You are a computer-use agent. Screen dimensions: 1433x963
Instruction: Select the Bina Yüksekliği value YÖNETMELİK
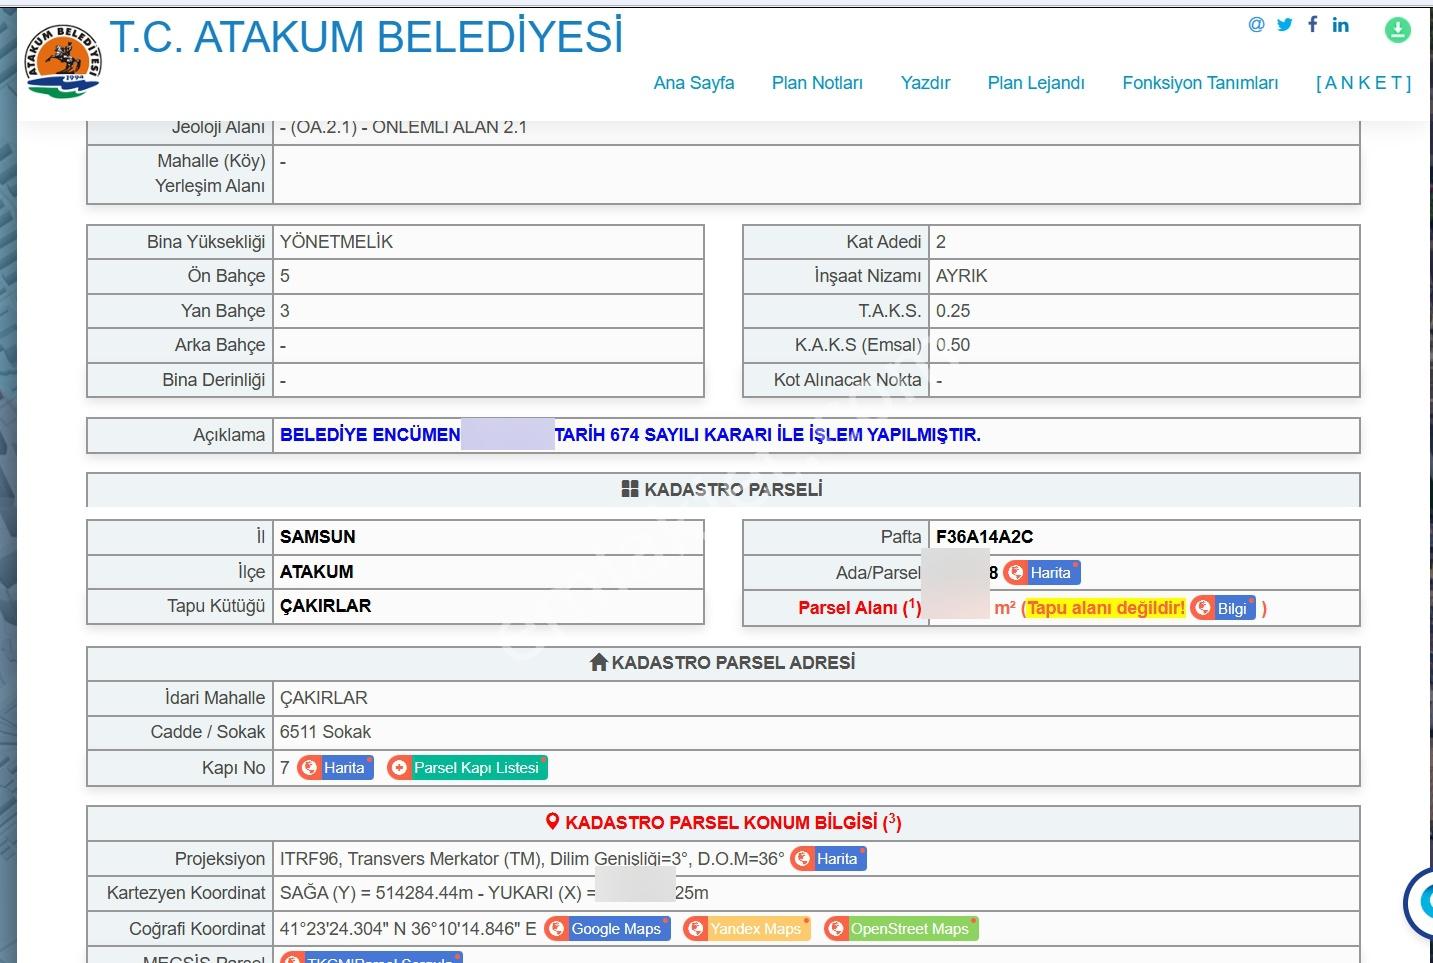pos(336,242)
